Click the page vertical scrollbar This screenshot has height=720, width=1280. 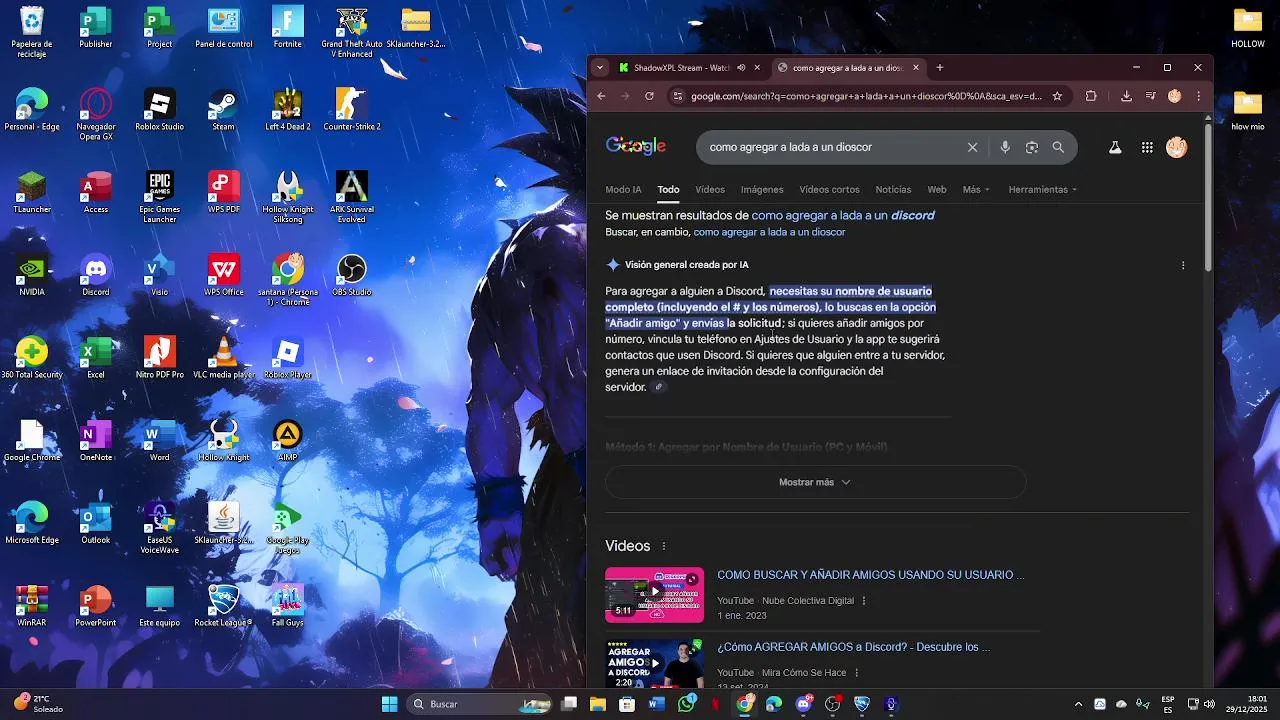point(1207,200)
